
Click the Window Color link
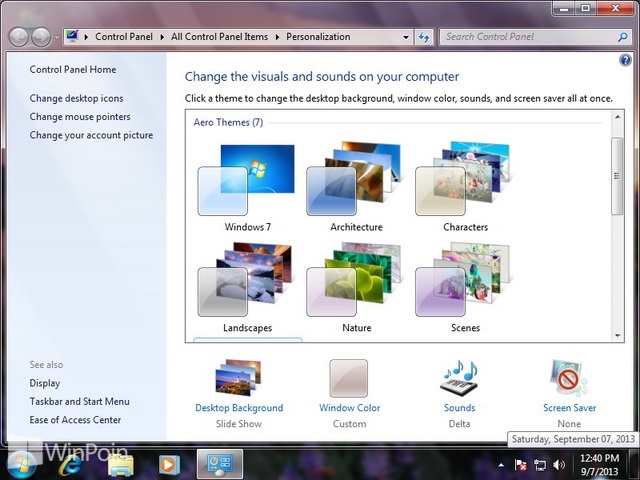[349, 408]
